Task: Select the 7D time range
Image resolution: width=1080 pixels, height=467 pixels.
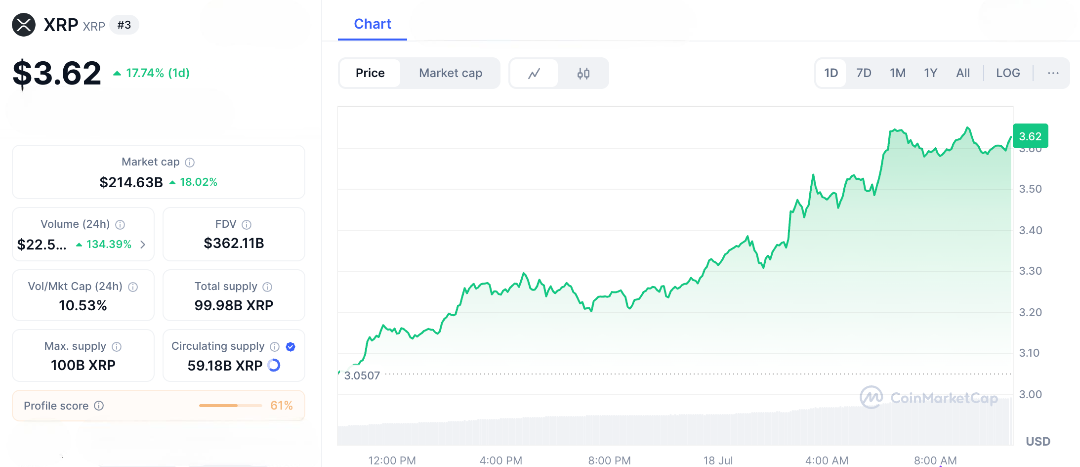Action: pos(864,73)
